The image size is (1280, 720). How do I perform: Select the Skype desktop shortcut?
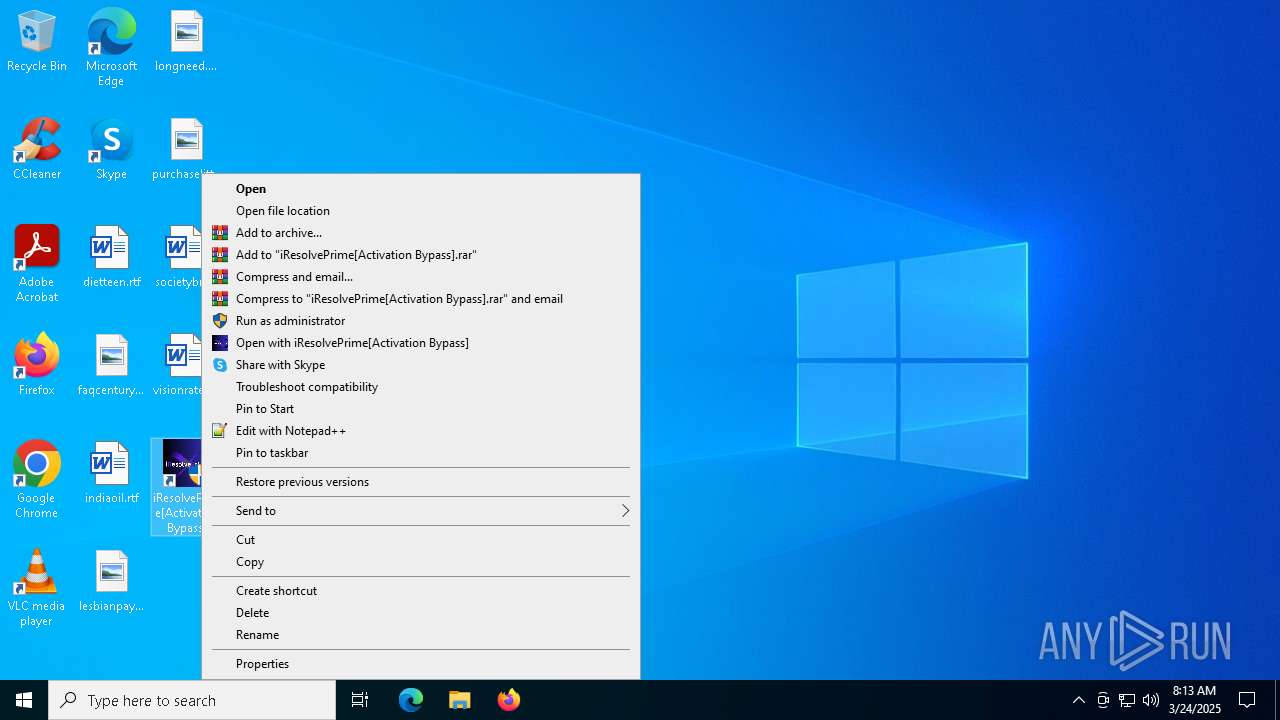click(111, 150)
